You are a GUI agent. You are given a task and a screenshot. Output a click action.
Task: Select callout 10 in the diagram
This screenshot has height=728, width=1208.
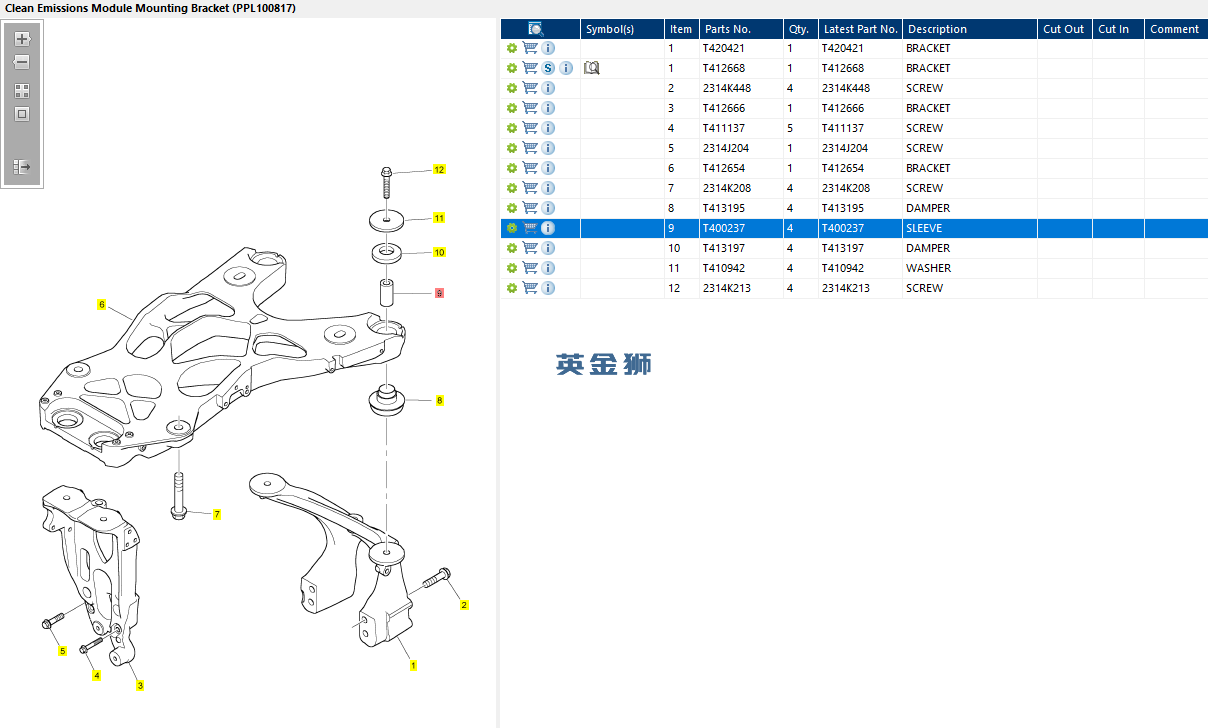pos(438,252)
